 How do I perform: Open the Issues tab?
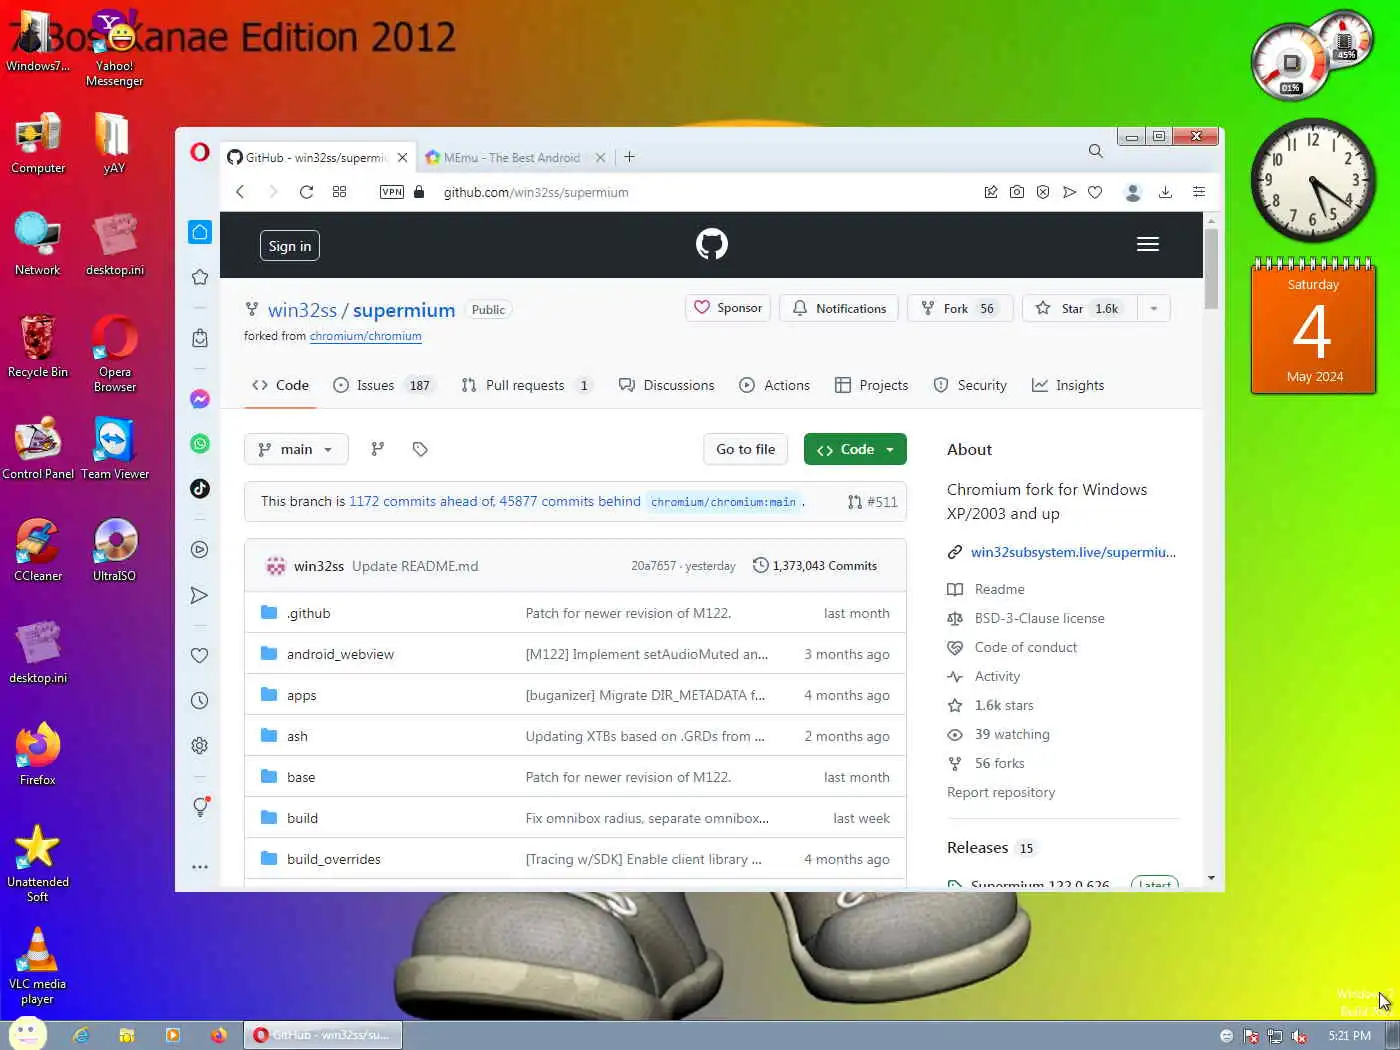point(384,385)
